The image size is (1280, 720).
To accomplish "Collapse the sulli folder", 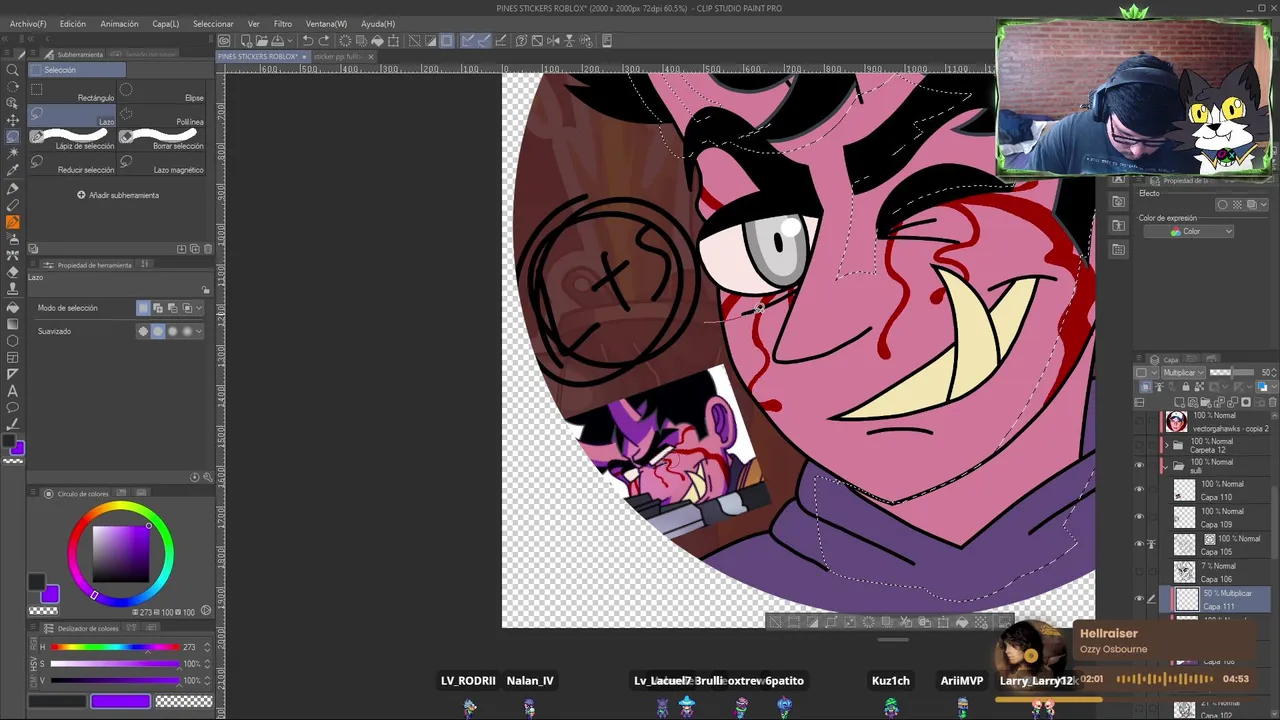I will tap(1165, 466).
